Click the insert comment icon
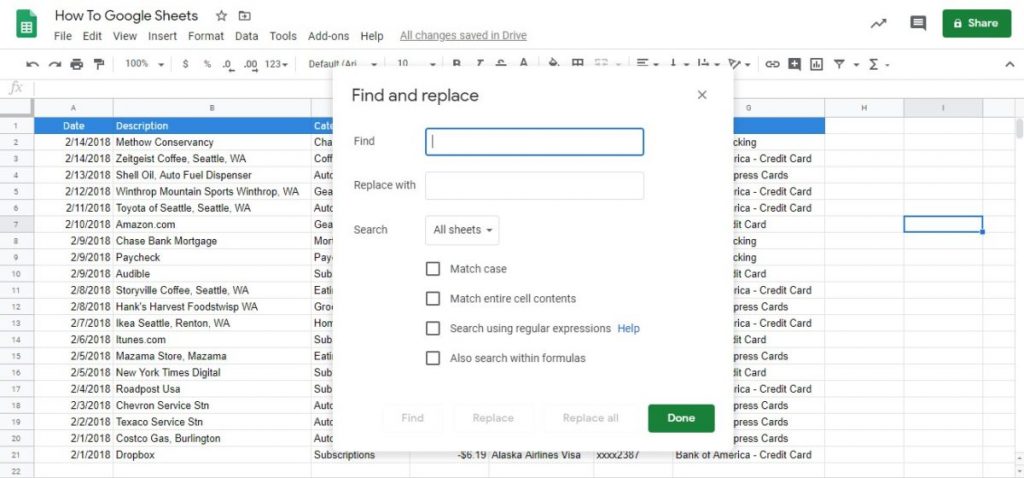The height and width of the screenshot is (478, 1024). click(794, 64)
